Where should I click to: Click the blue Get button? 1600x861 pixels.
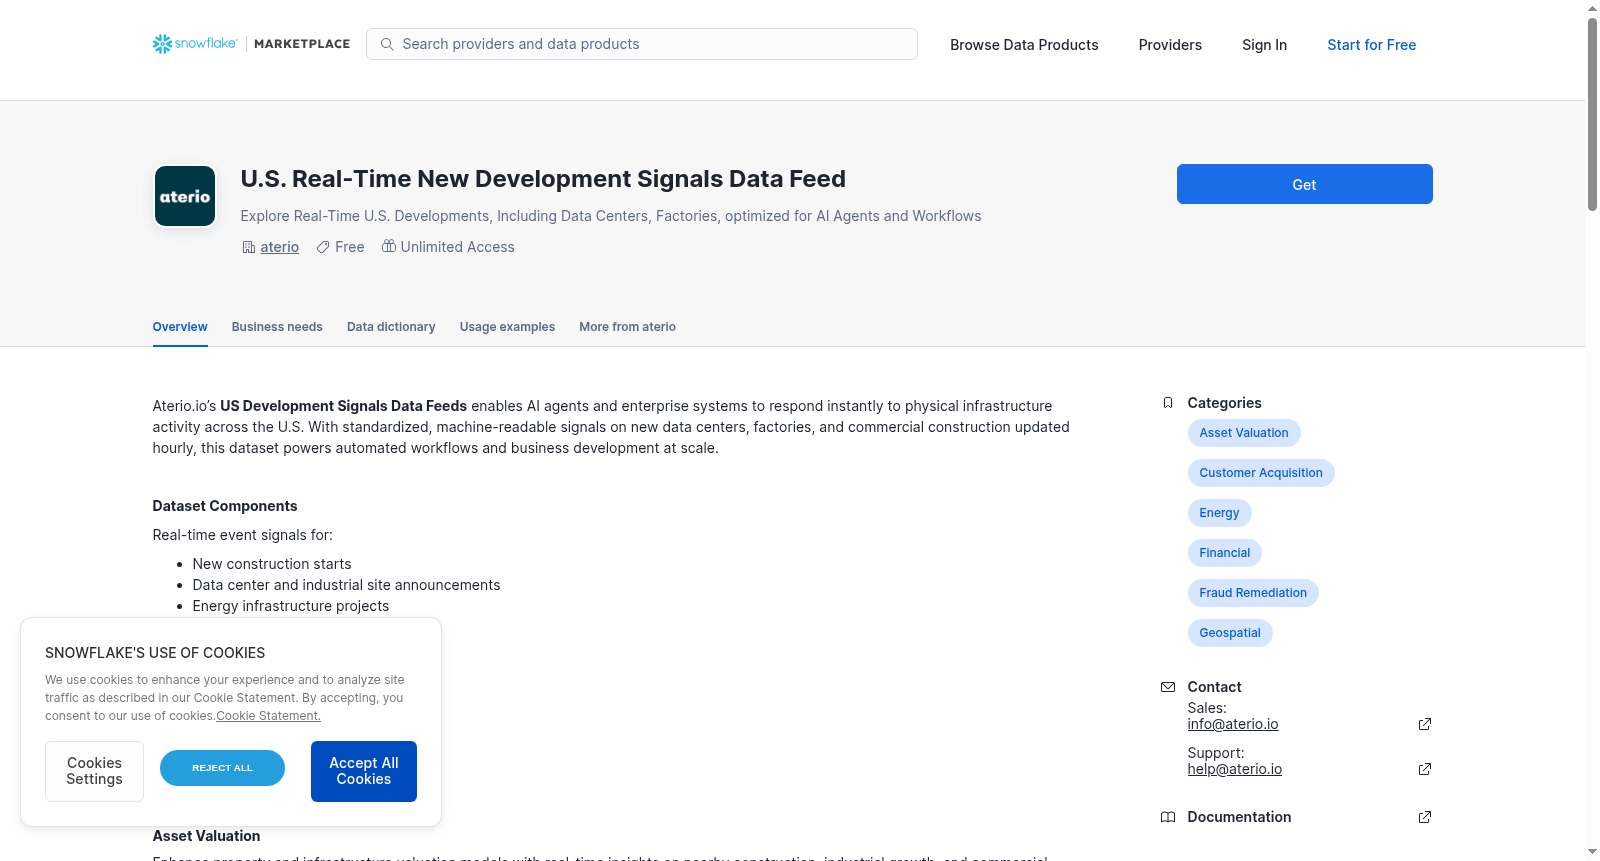[1304, 184]
